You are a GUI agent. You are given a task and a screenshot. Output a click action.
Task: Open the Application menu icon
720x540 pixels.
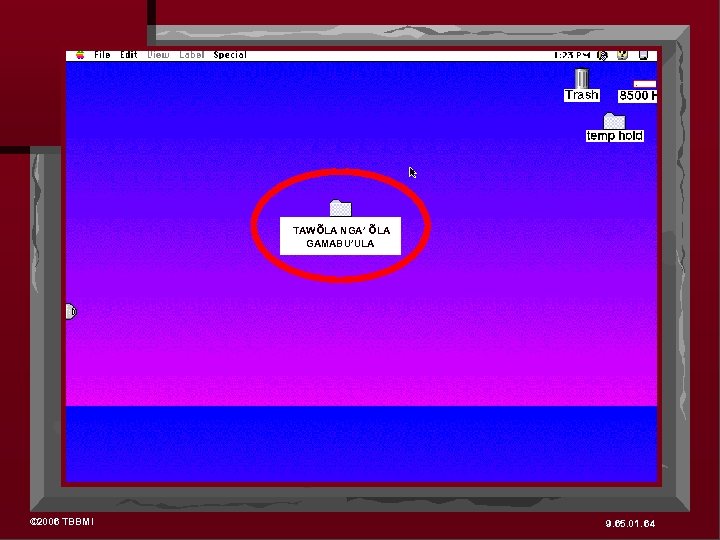[644, 56]
